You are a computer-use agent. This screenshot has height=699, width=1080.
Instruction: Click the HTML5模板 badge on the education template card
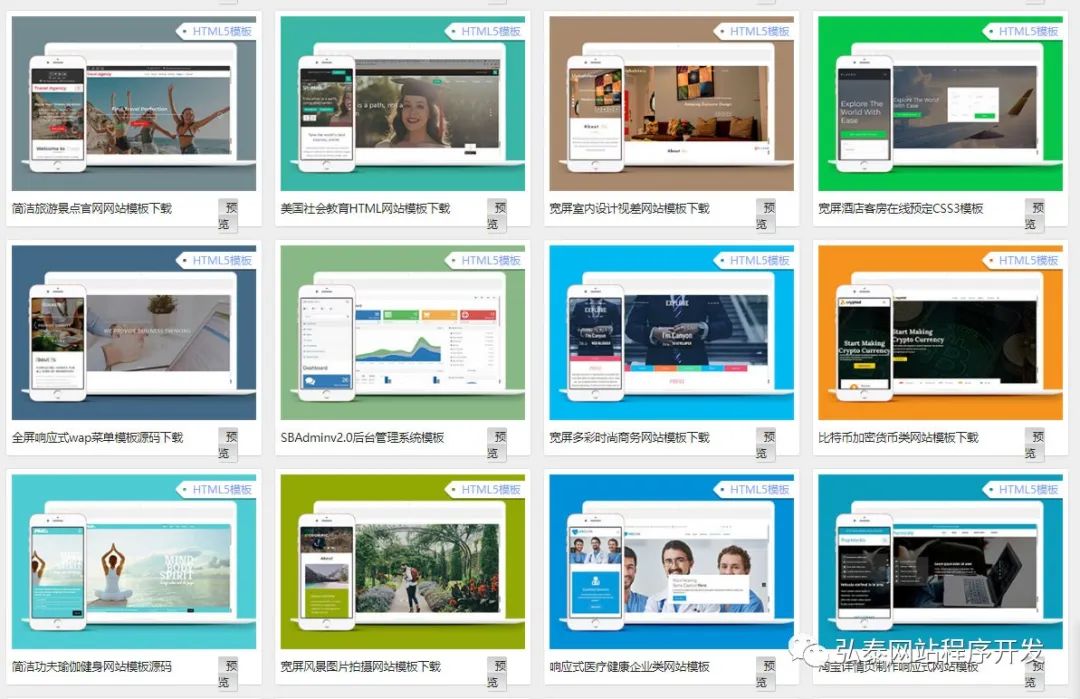[x=492, y=31]
